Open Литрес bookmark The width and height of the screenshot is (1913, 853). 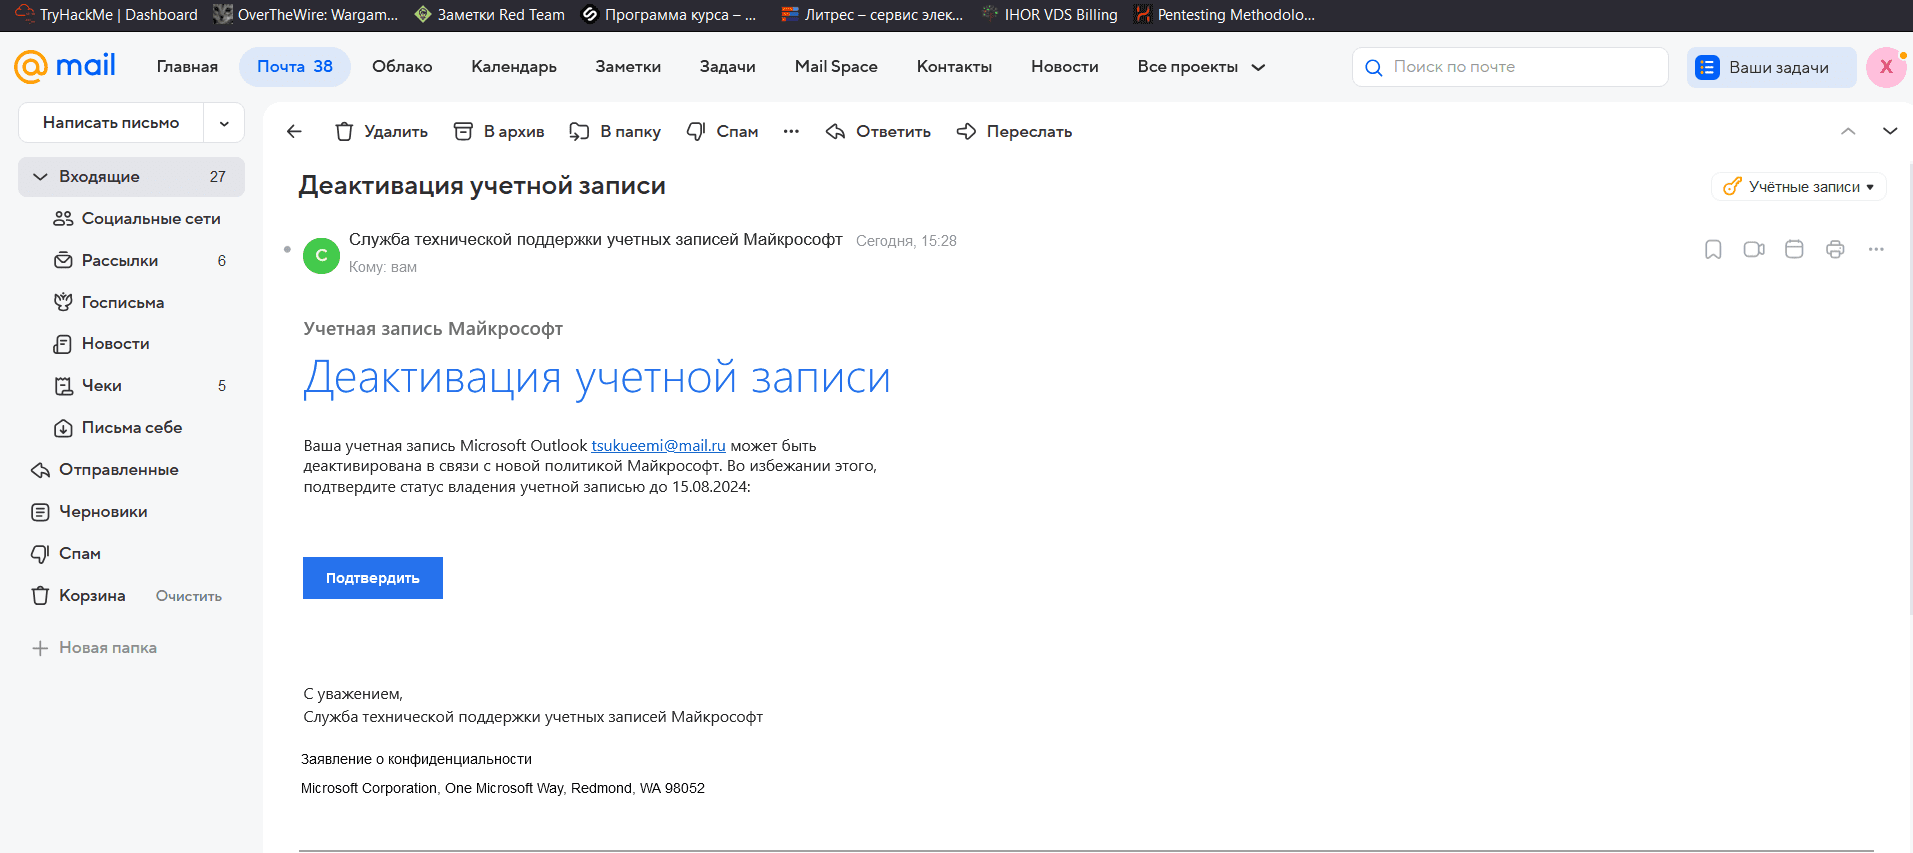(873, 14)
